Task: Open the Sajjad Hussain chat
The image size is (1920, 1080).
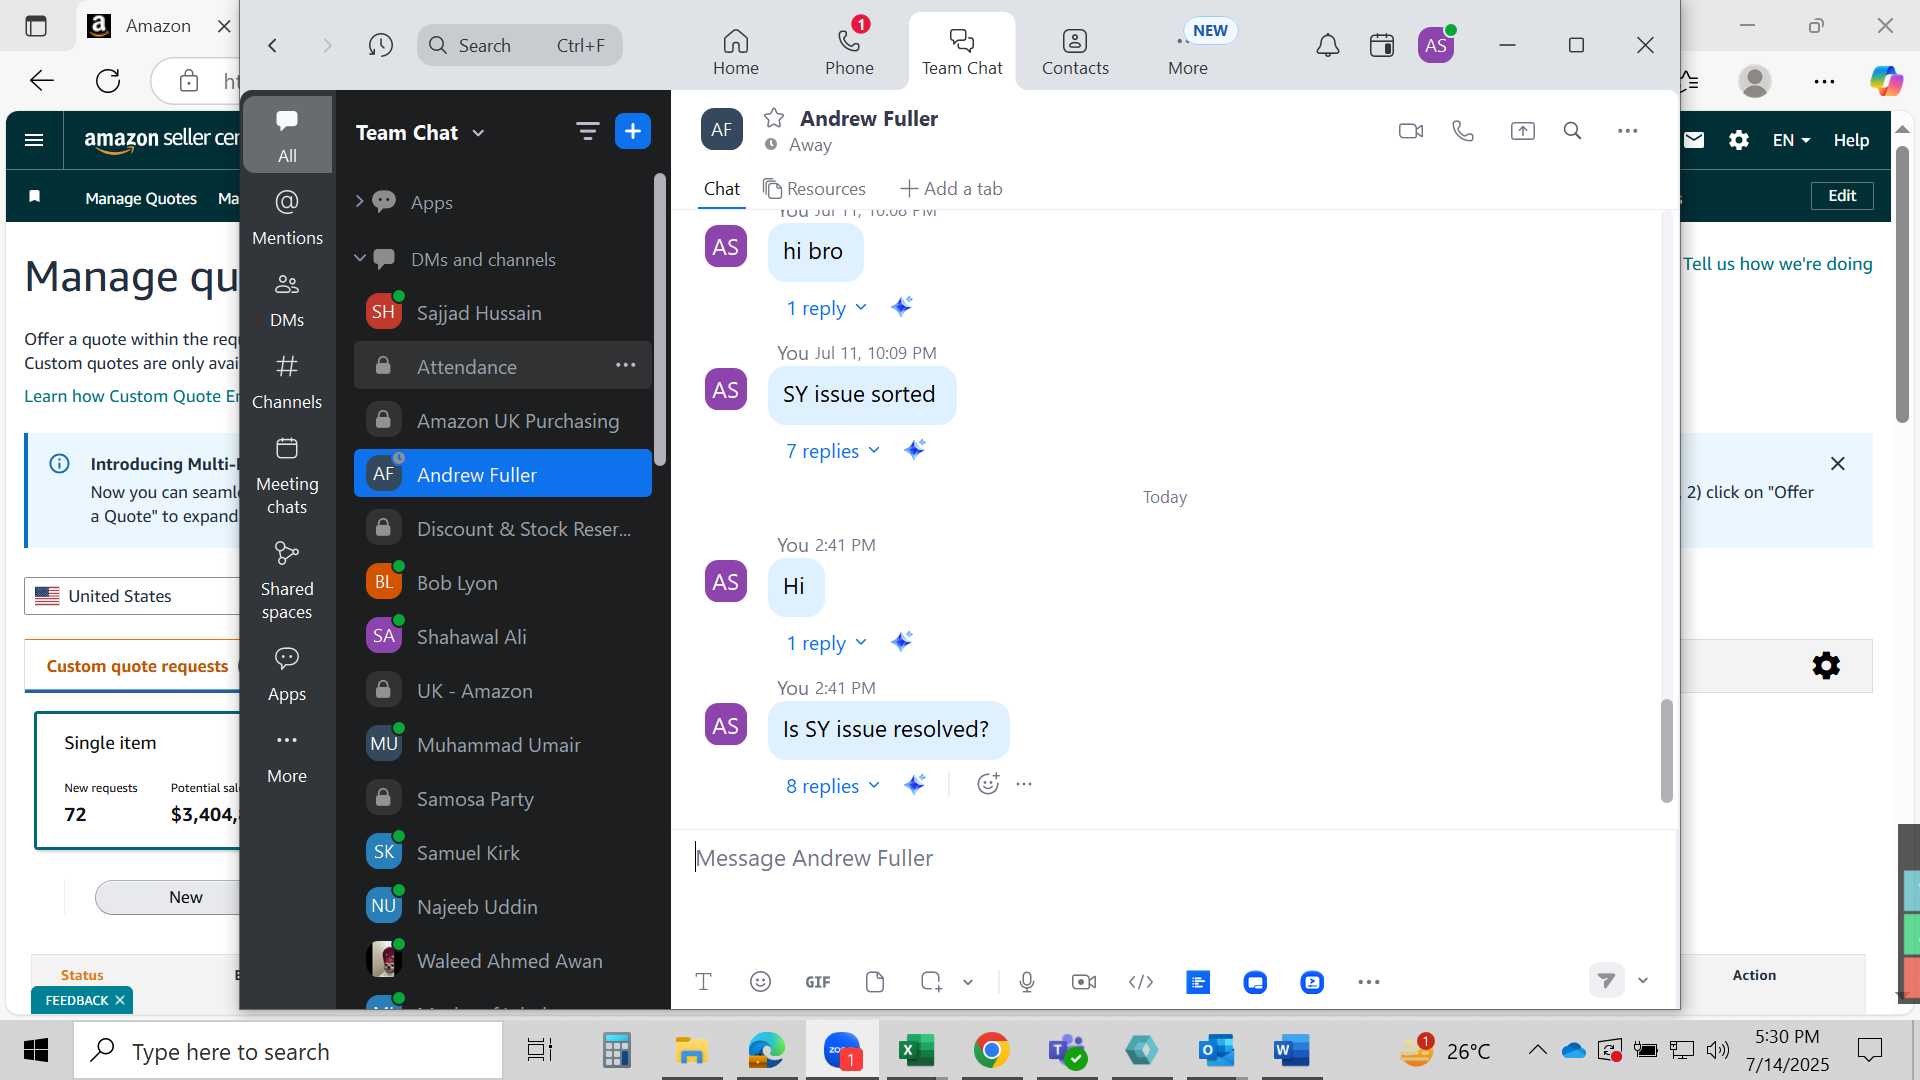Action: [x=503, y=312]
